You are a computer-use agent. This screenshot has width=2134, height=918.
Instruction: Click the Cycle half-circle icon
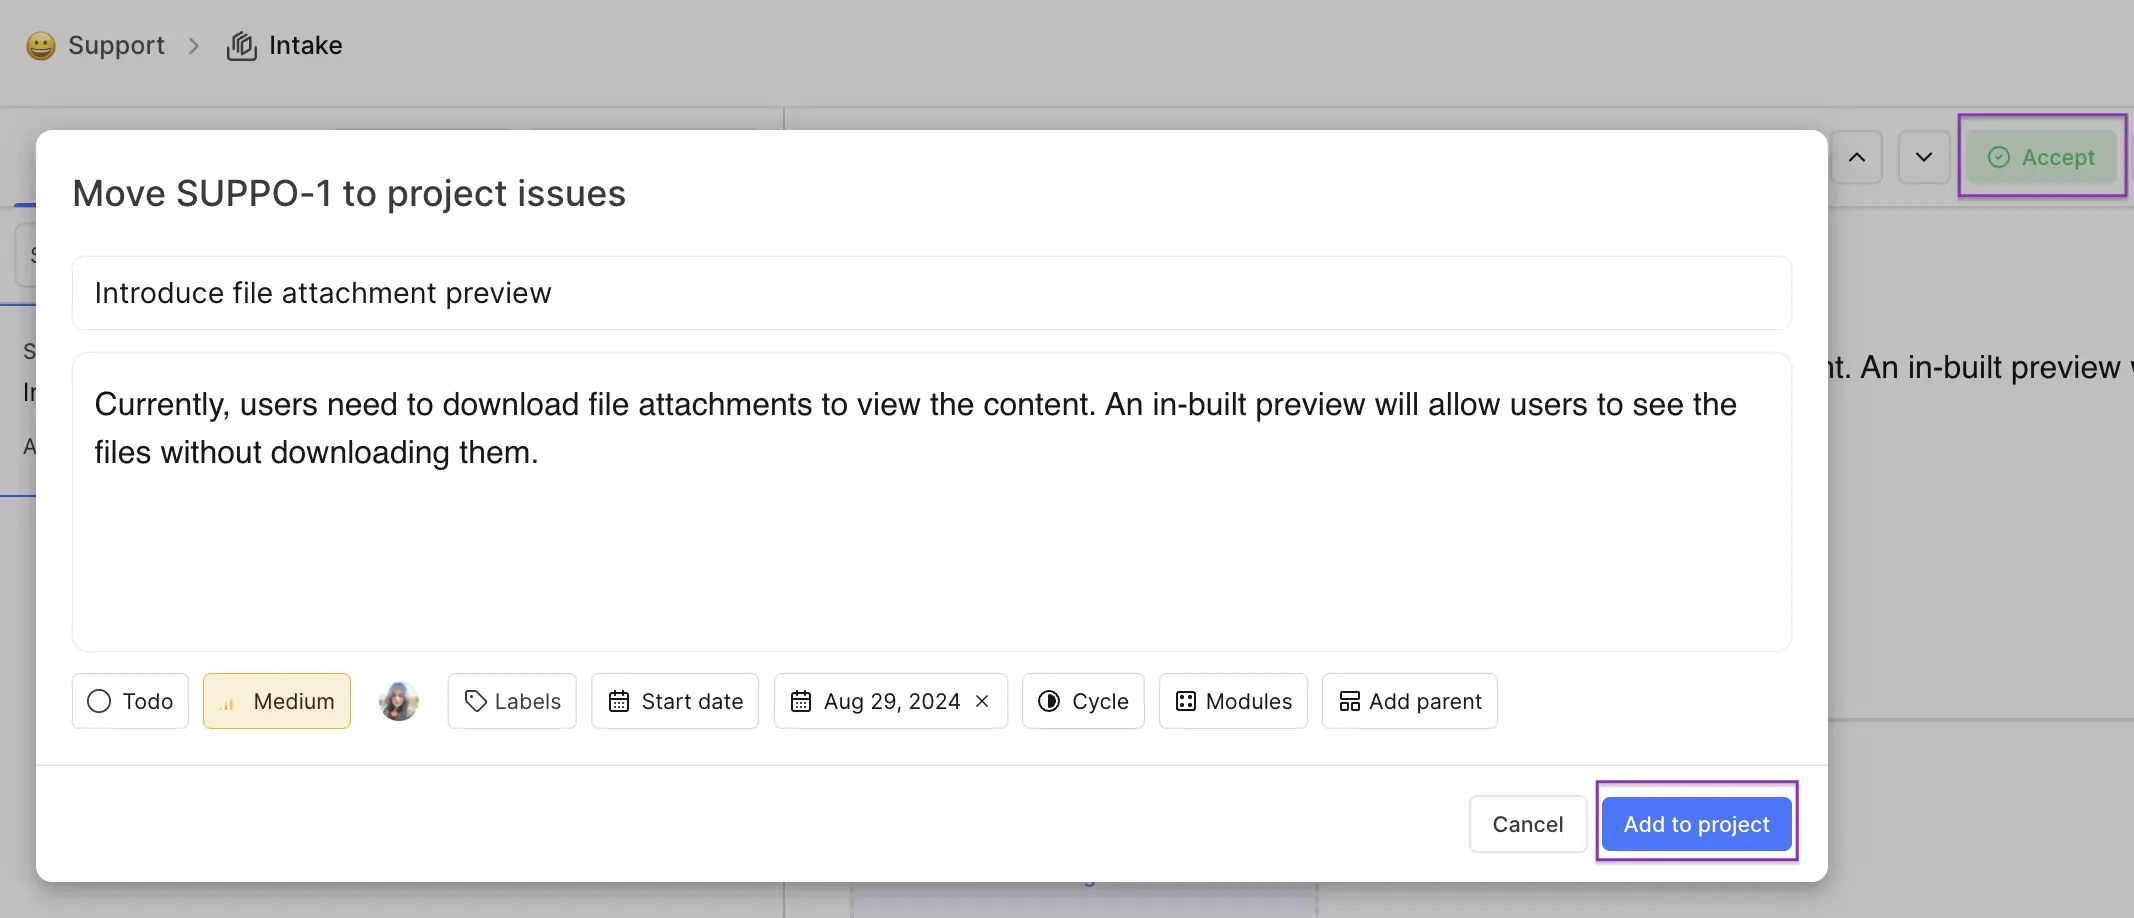tap(1049, 701)
